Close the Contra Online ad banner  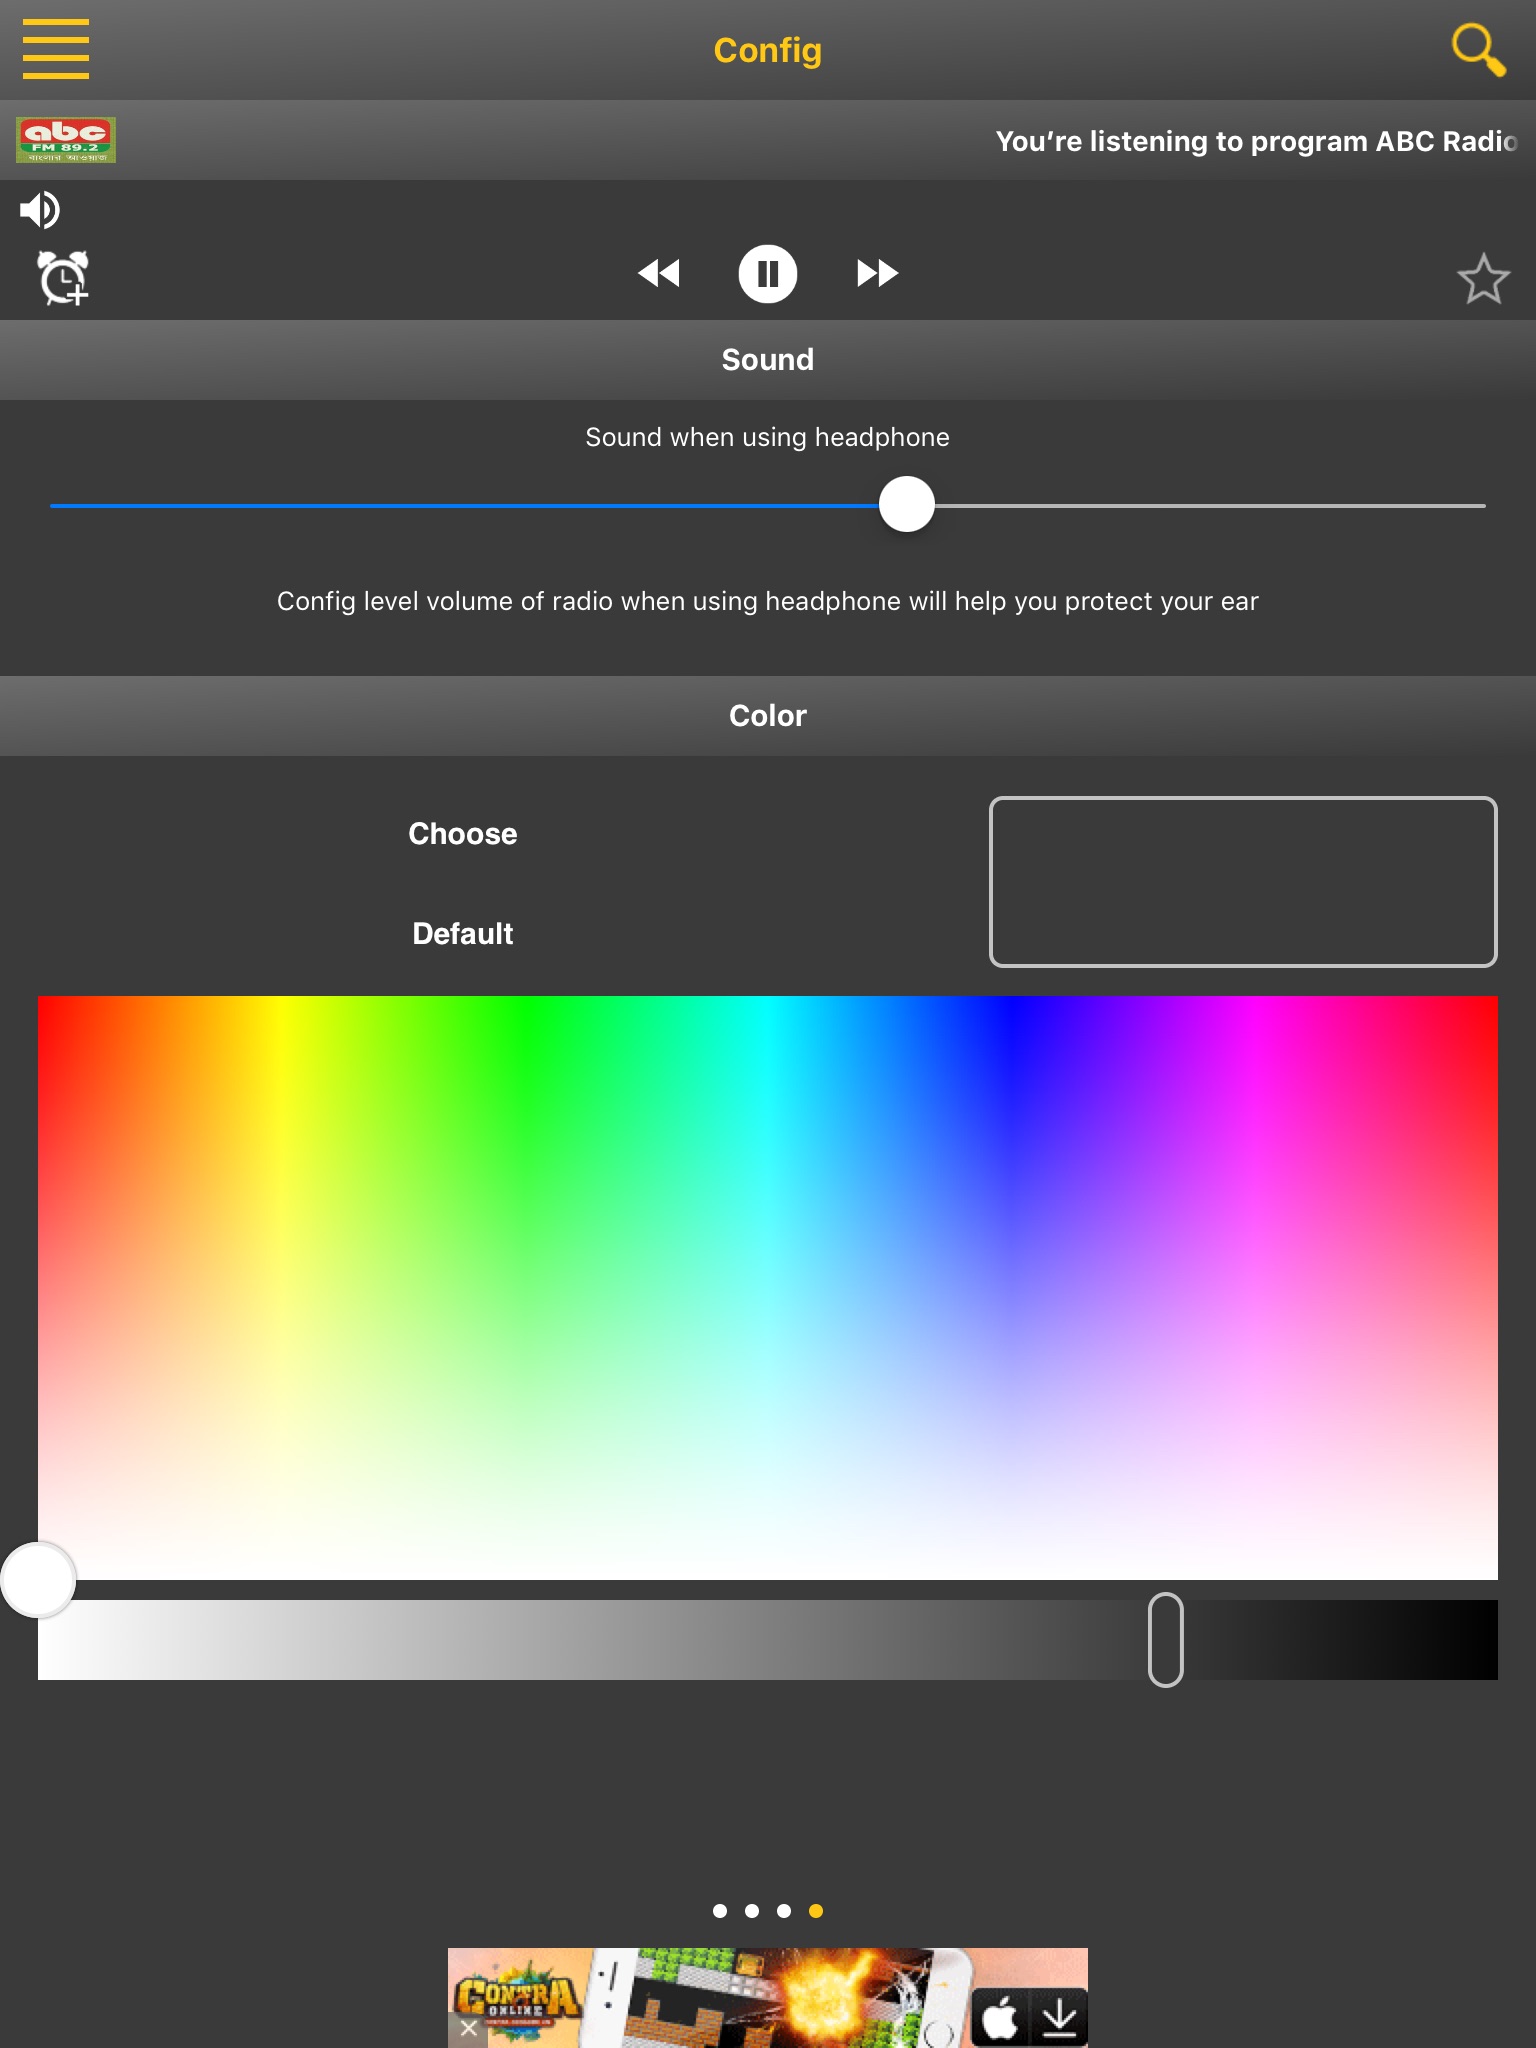(x=468, y=2028)
